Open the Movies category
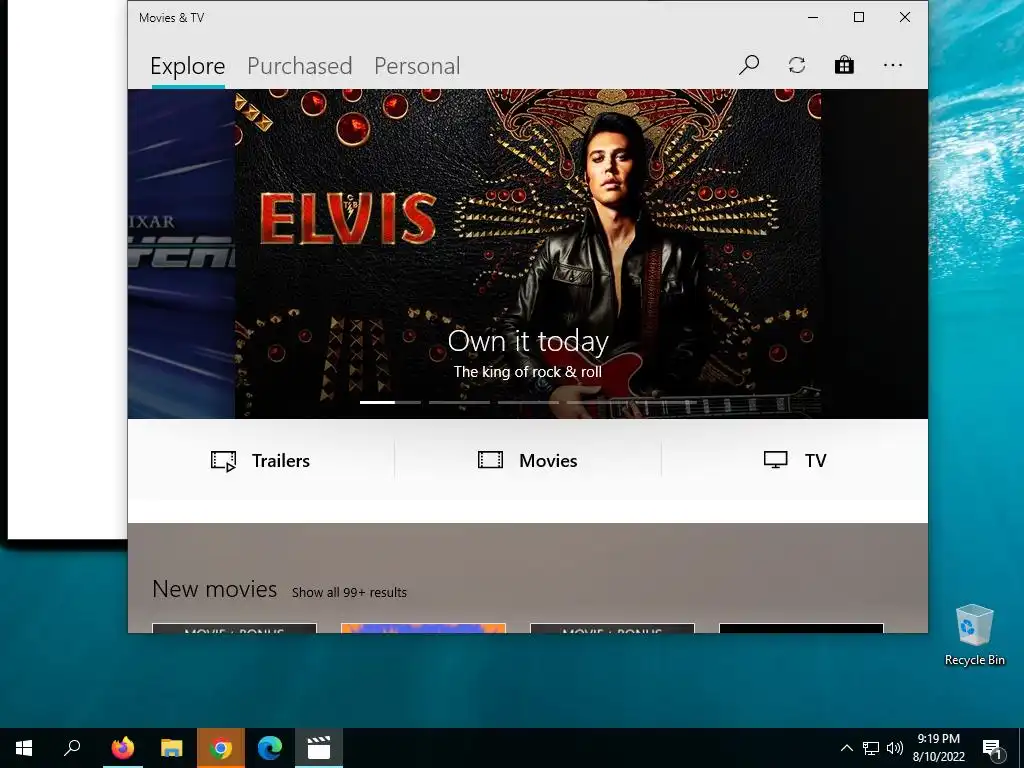 [528, 460]
